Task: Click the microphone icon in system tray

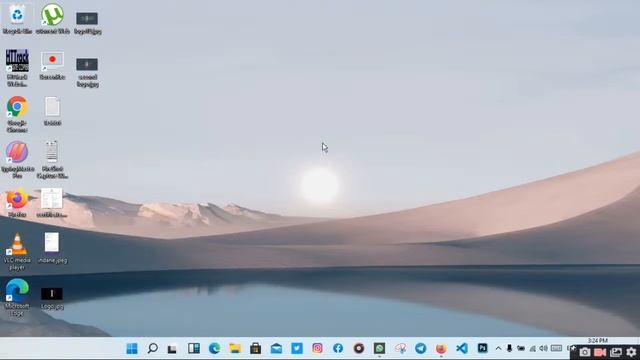Action: (509, 349)
